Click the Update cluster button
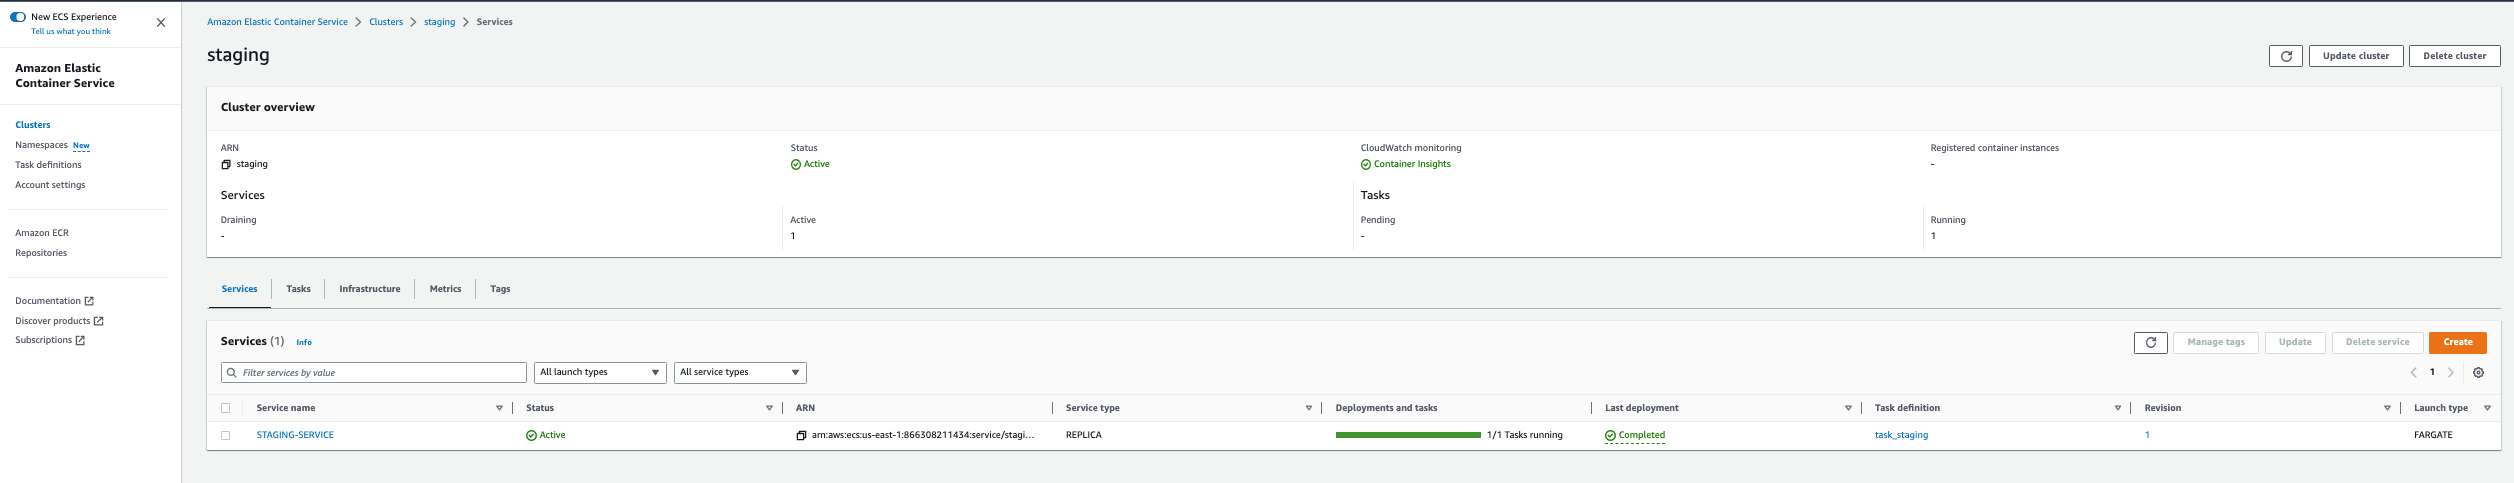 (2355, 56)
